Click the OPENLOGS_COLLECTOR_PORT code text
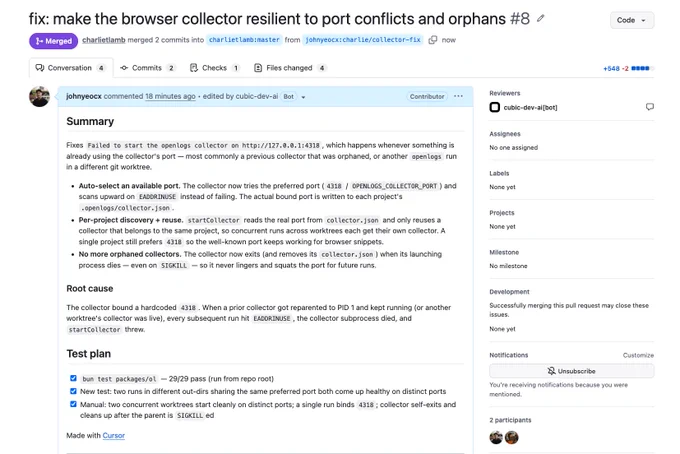Image resolution: width=680 pixels, height=454 pixels. [394, 186]
